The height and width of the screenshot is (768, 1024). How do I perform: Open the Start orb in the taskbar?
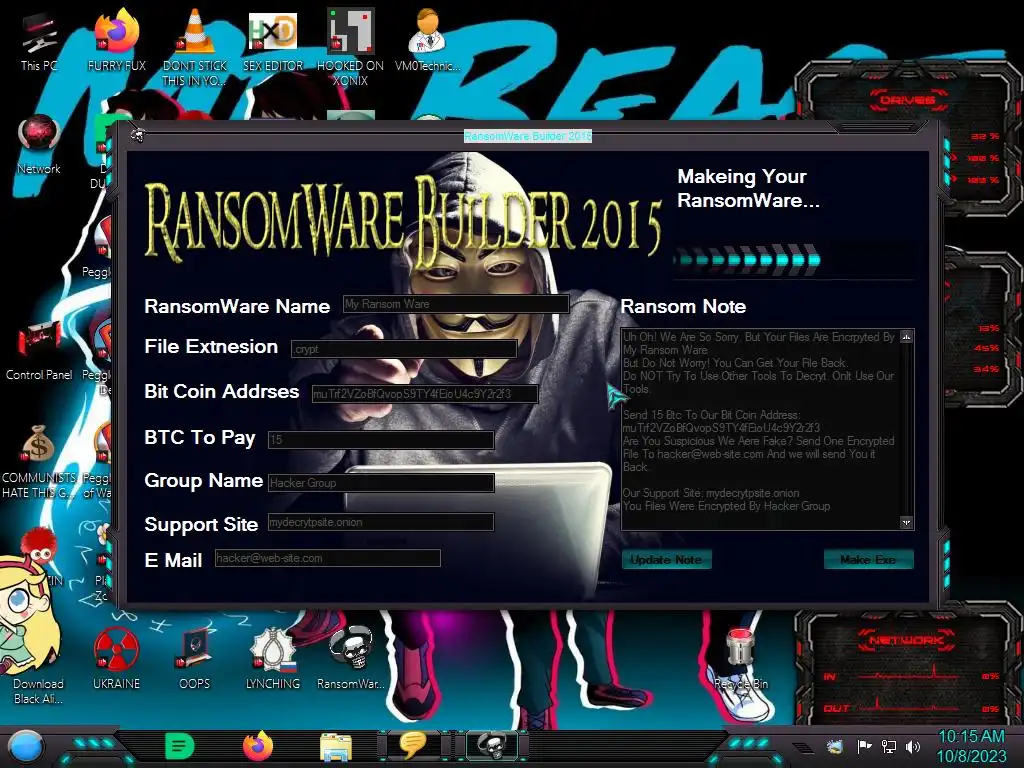coord(25,746)
